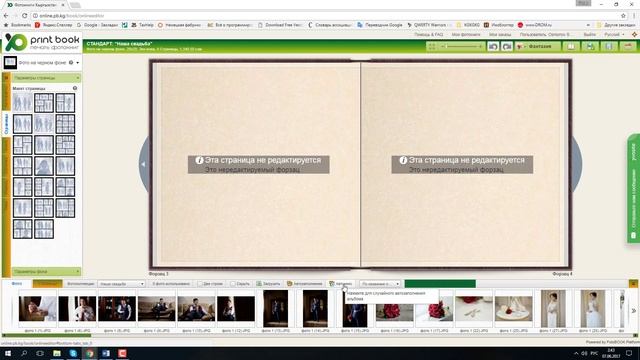
Task: Click the settings icon at far right of user bar
Action: pyautogui.click(x=634, y=35)
